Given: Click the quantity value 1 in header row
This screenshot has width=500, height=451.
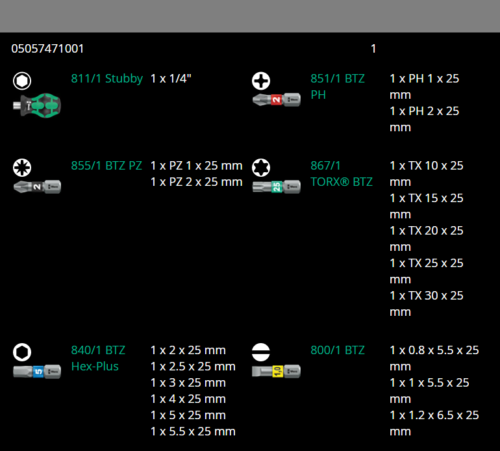Looking at the screenshot, I should pos(373,49).
